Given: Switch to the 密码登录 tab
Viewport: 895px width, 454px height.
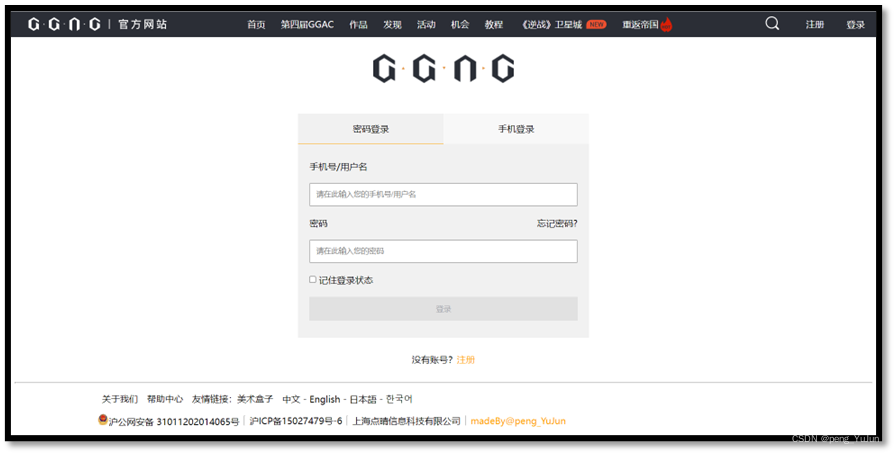Looking at the screenshot, I should pos(370,129).
